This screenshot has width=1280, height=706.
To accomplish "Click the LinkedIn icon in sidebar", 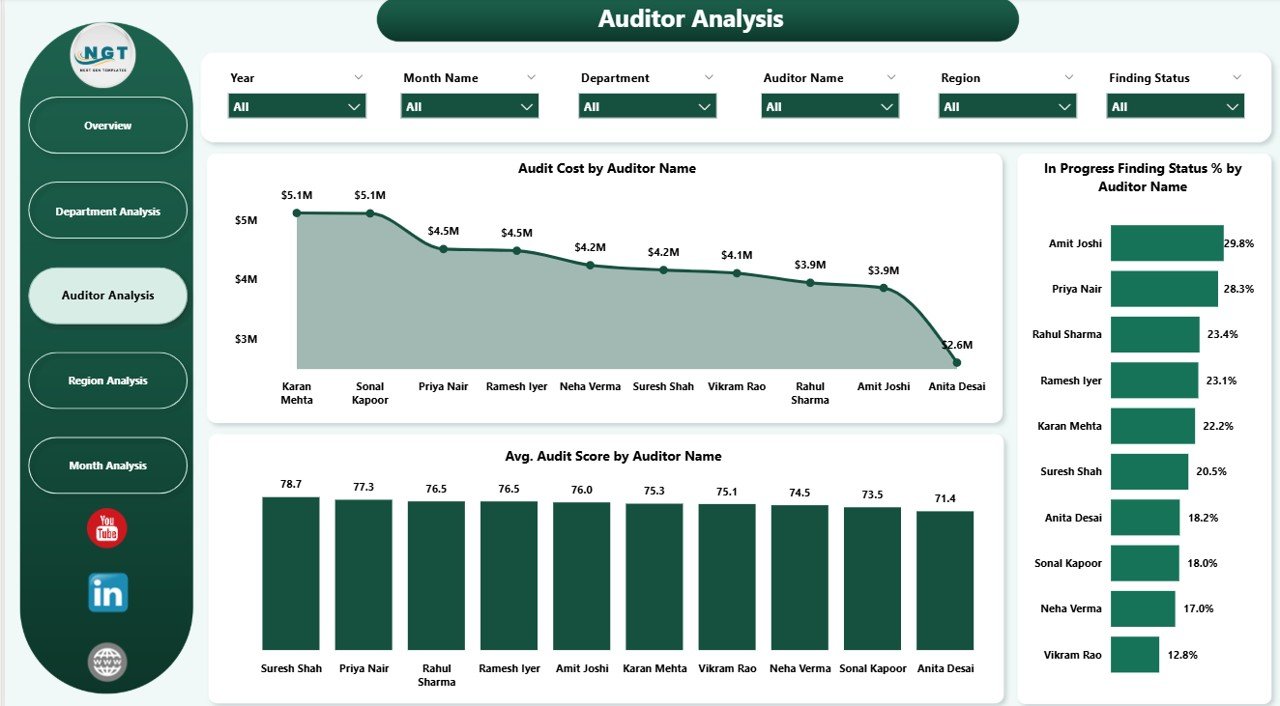I will (x=106, y=594).
